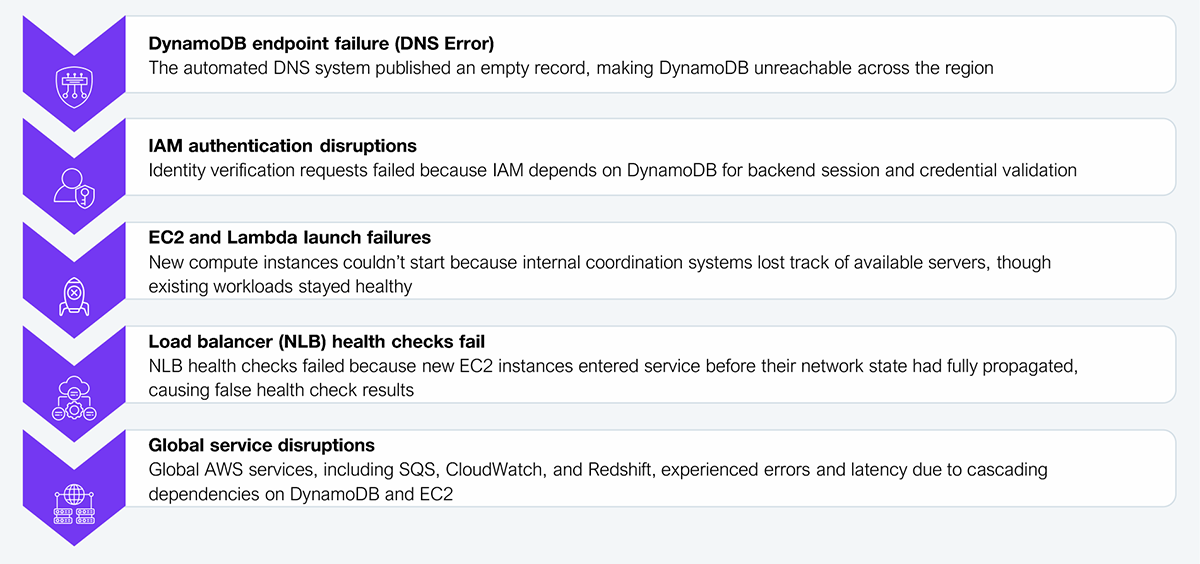Open the EC2 and Lambda launch failures heading
The image size is (1200, 564).
click(290, 238)
